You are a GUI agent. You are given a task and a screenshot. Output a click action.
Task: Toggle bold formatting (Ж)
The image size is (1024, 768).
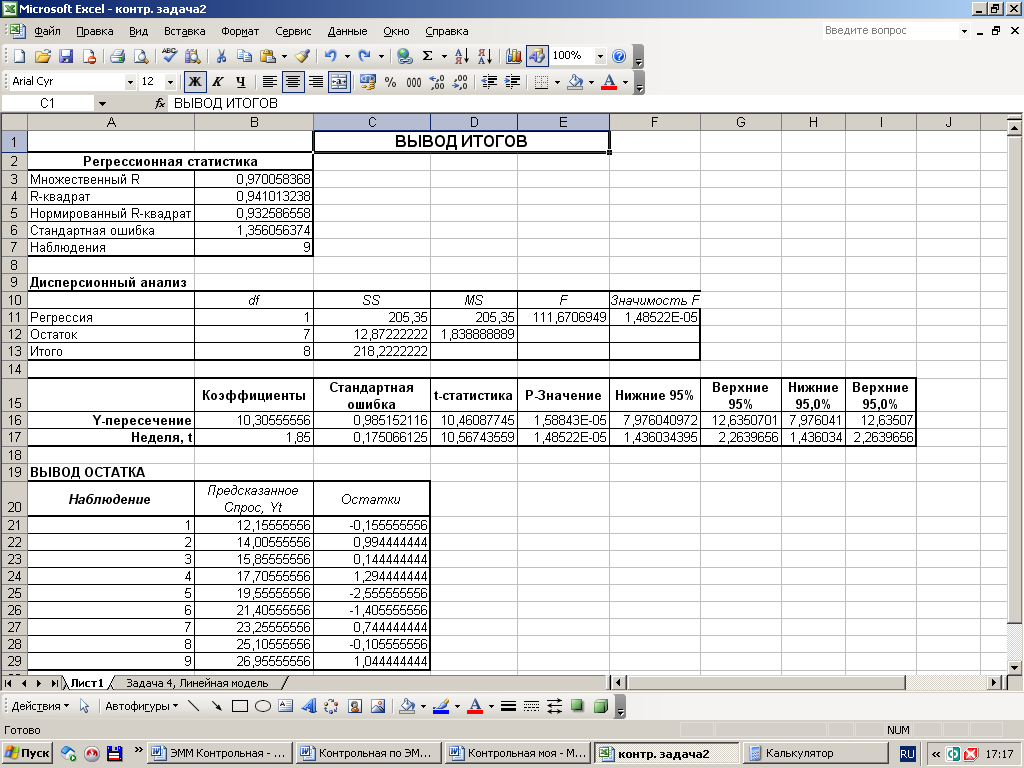point(196,82)
